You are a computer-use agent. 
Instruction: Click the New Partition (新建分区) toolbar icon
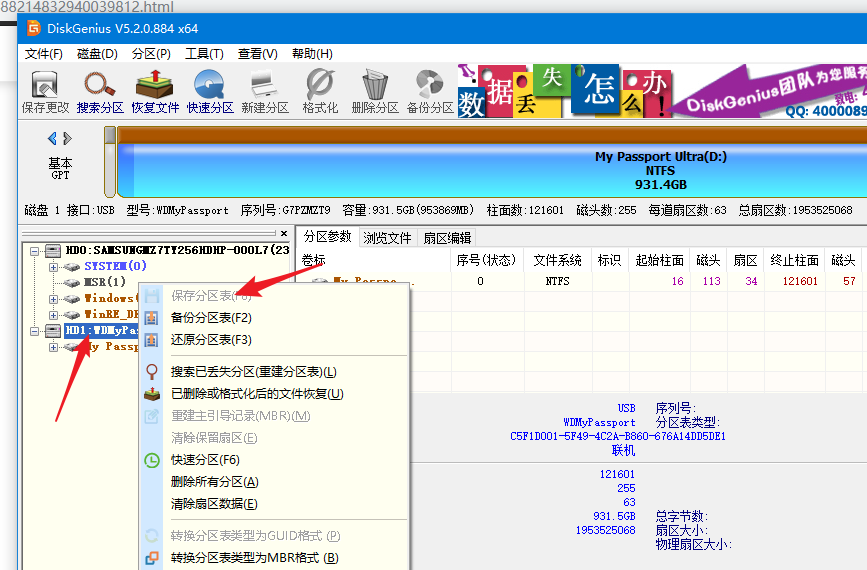click(264, 90)
